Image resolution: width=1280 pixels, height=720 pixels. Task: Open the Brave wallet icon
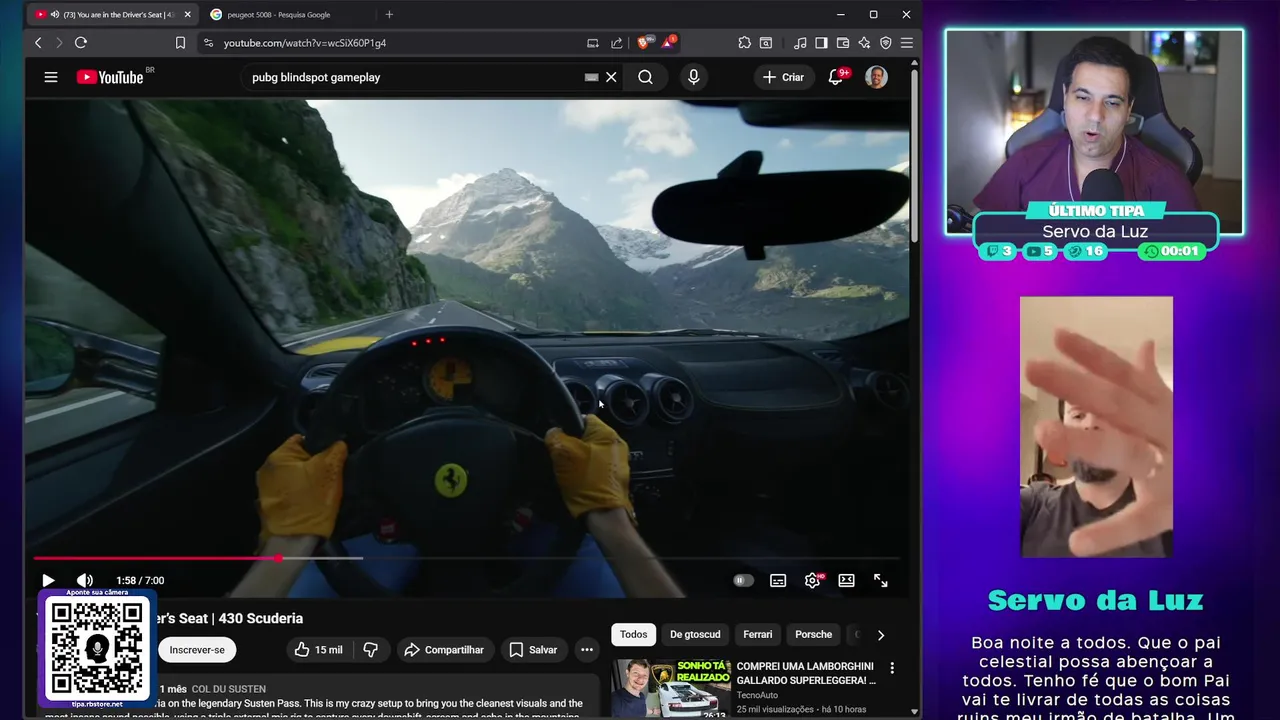(843, 43)
